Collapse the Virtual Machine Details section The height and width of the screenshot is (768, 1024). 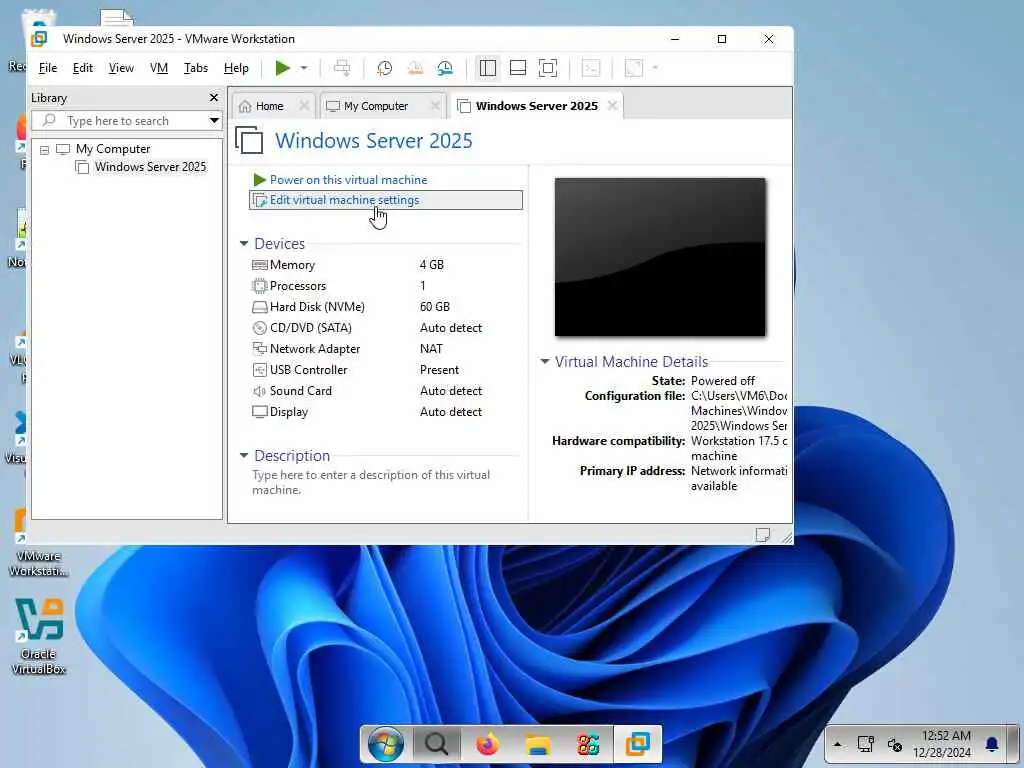(545, 361)
